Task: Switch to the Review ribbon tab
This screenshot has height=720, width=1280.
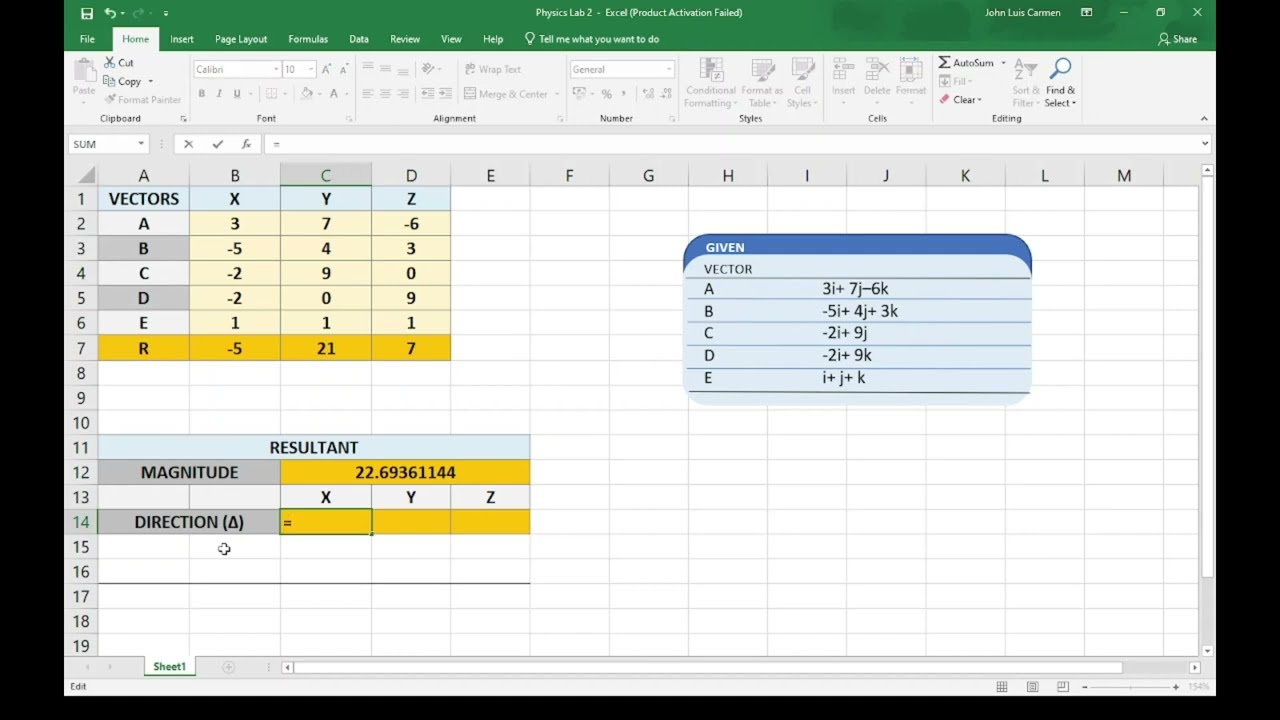Action: 405,39
